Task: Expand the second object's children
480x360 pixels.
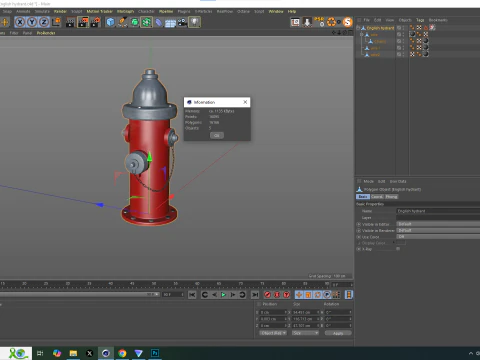Action: click(x=361, y=35)
